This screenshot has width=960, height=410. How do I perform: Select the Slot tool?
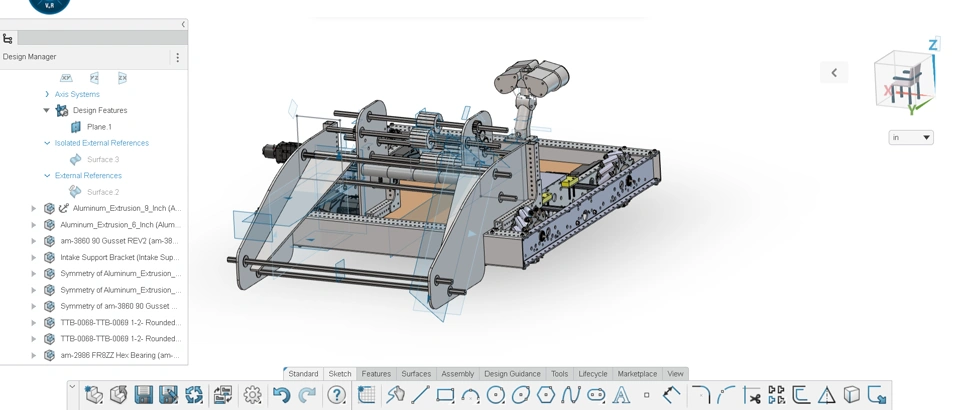tap(596, 395)
